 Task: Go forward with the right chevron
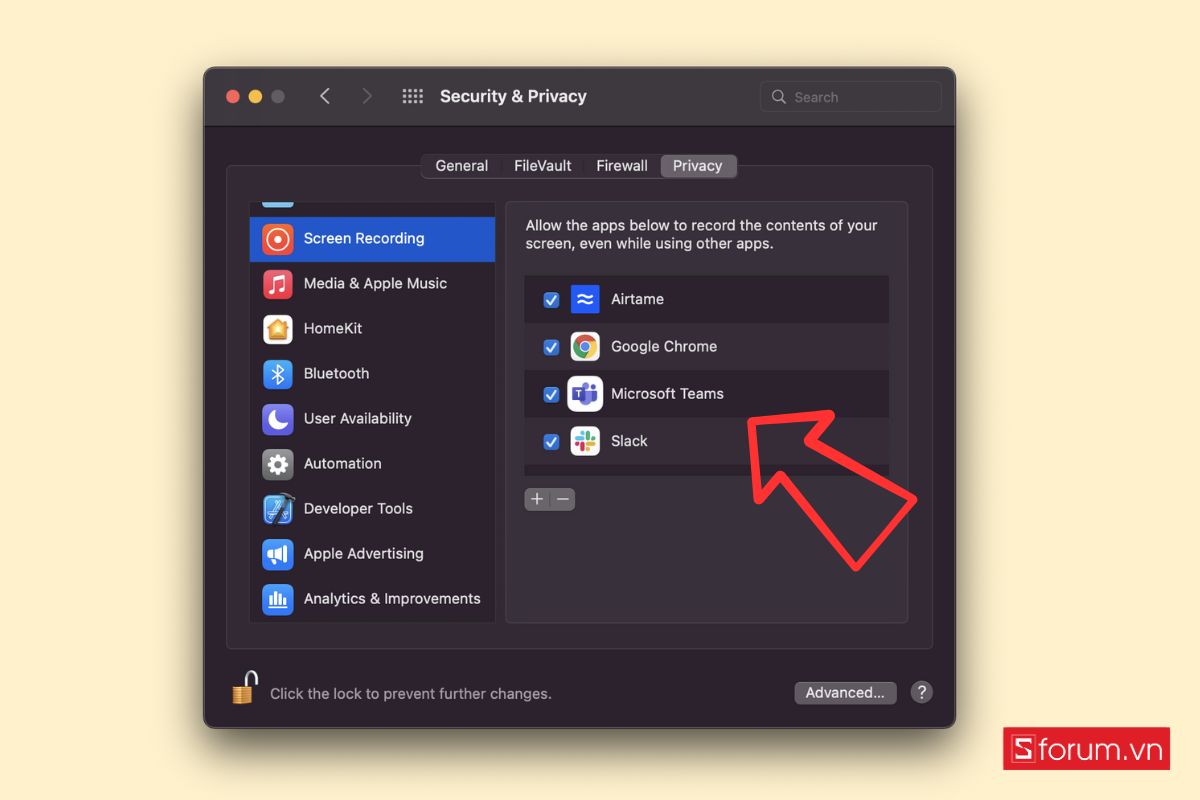(x=367, y=96)
